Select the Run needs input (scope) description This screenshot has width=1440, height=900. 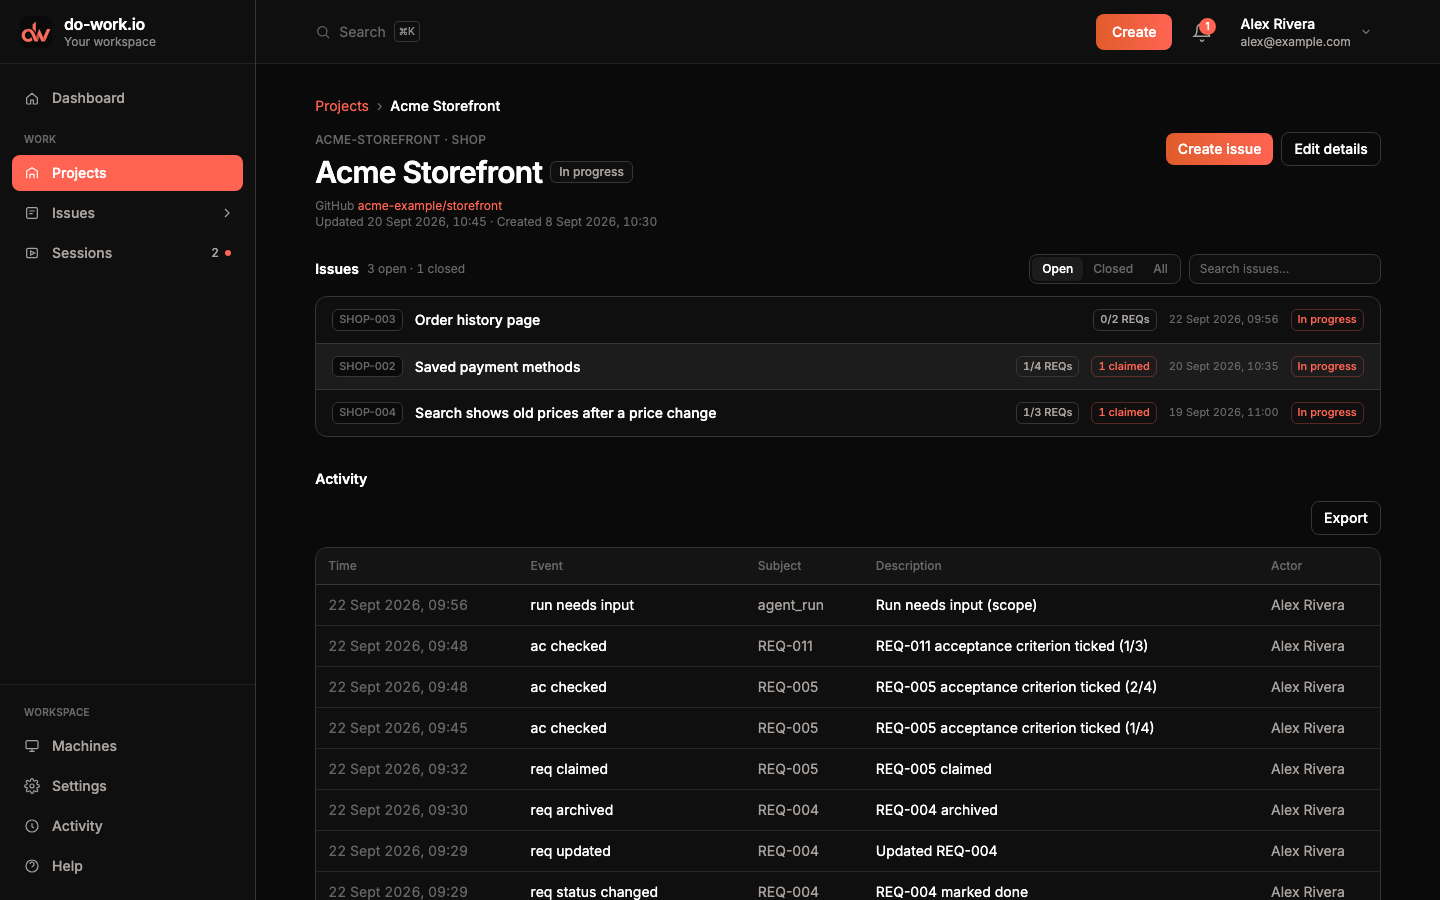click(x=956, y=605)
